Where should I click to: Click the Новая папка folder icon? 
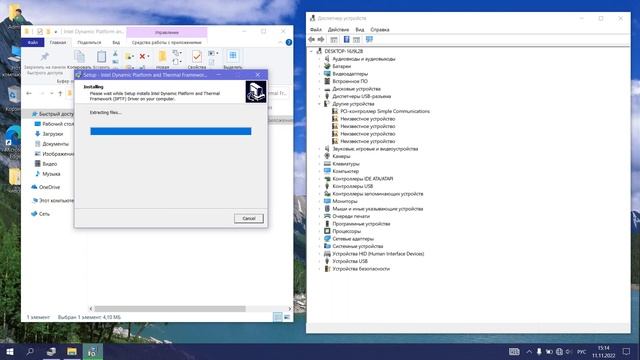pos(162,56)
